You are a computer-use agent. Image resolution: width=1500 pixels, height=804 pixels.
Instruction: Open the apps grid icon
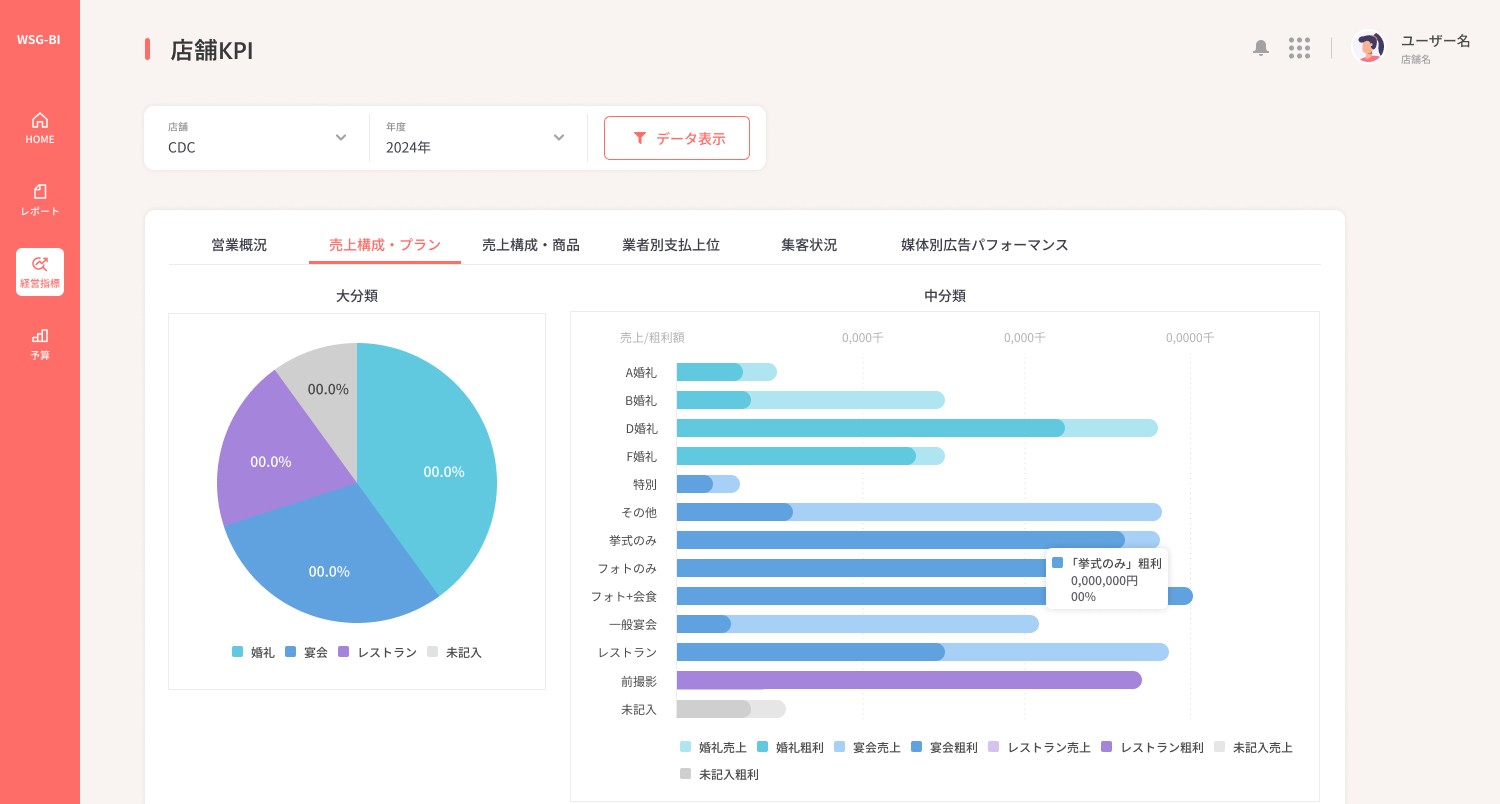click(1299, 48)
